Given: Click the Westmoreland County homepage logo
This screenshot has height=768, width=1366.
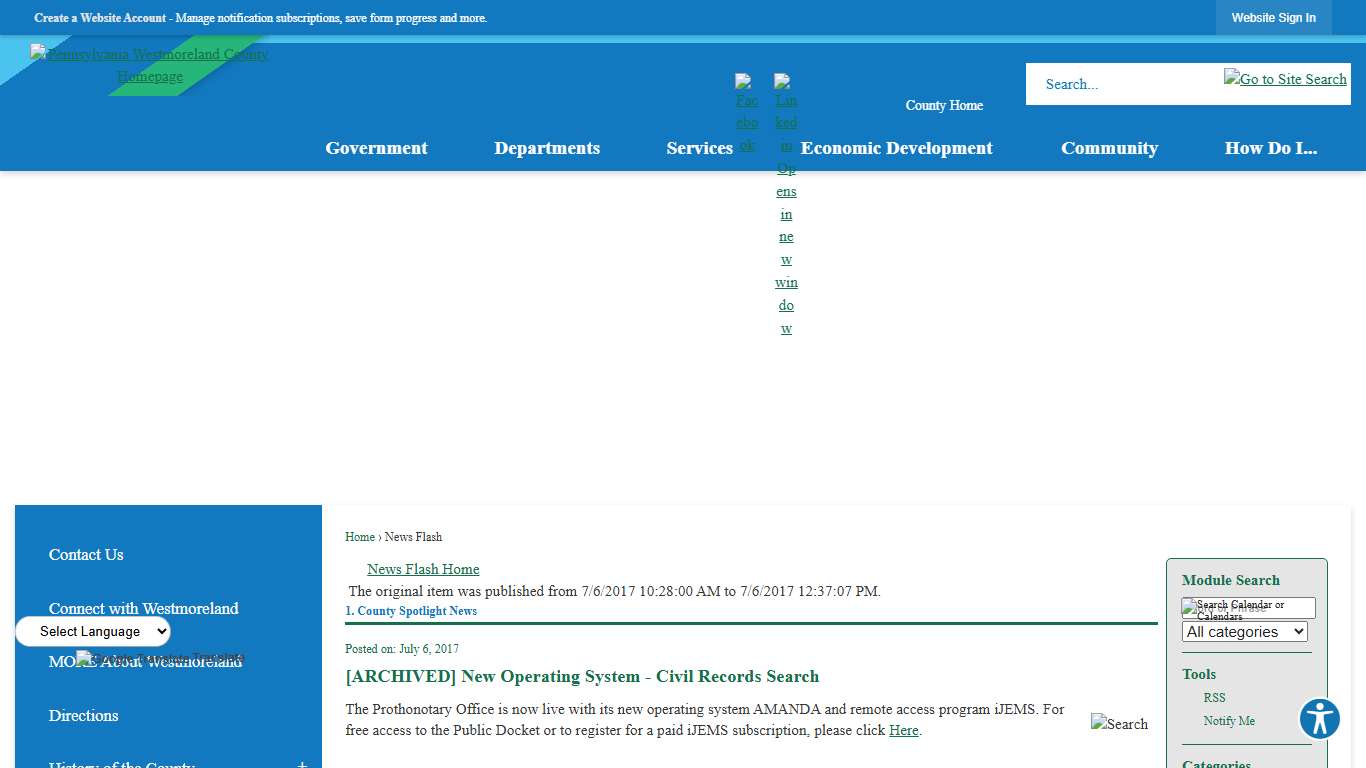Looking at the screenshot, I should click(x=149, y=65).
